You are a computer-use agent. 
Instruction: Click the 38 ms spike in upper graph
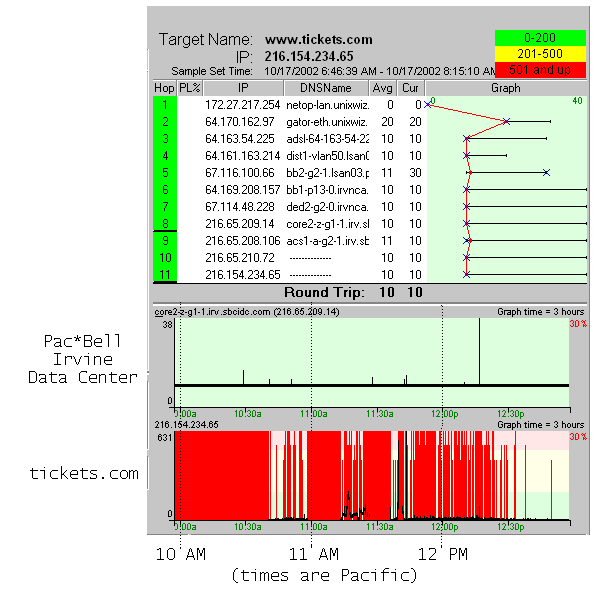click(x=479, y=351)
